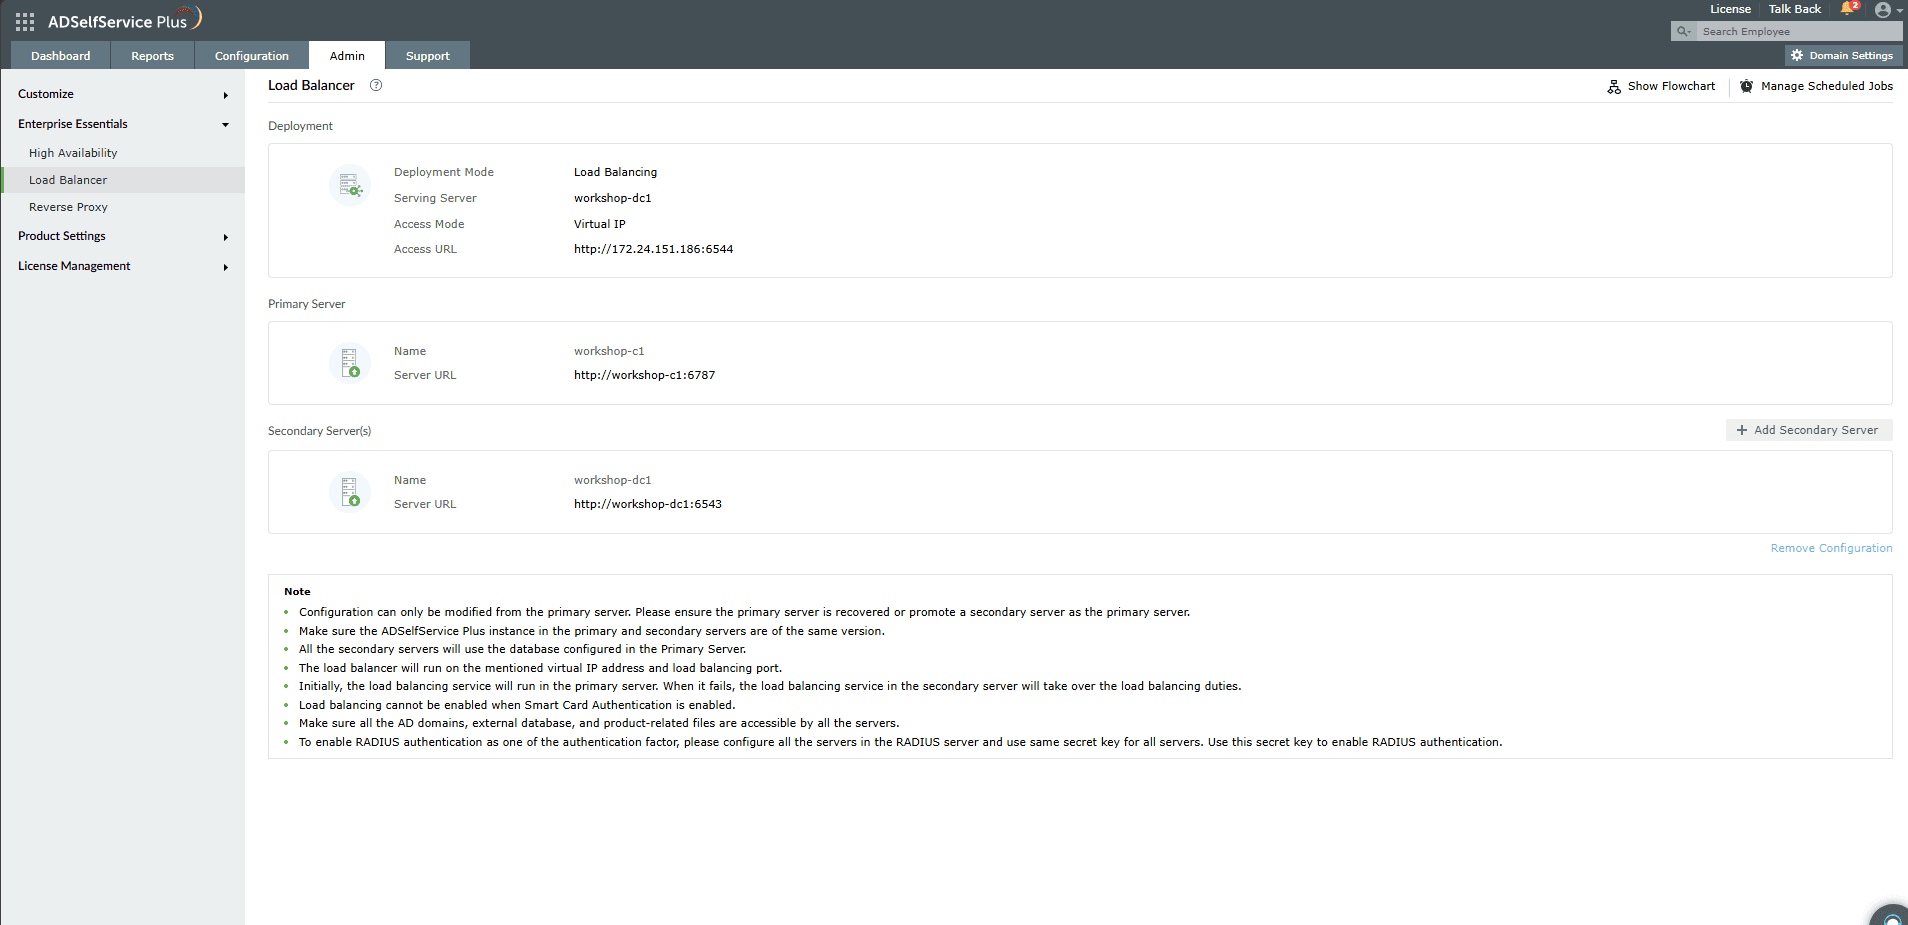Screen dimensions: 1908x925
Task: Click Serving Server value workshop-dc1
Action: (x=612, y=198)
